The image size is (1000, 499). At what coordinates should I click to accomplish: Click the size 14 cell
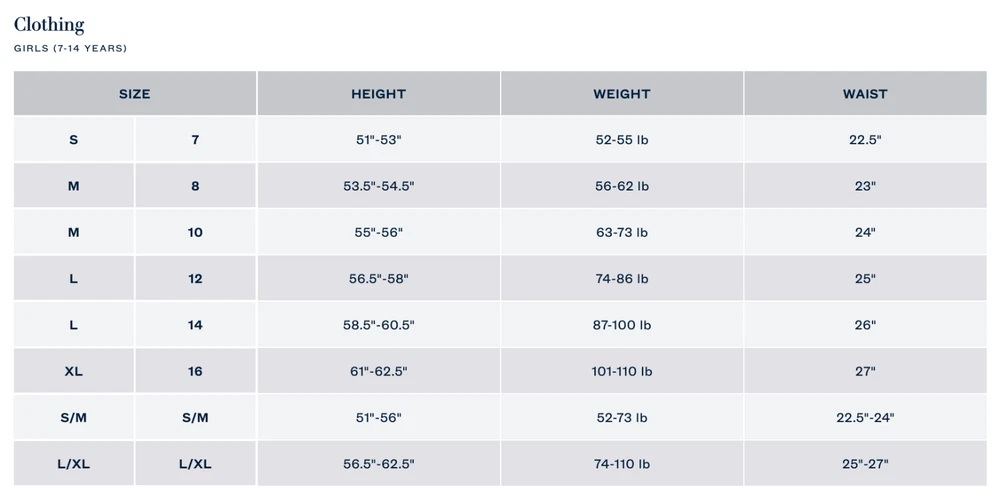(195, 325)
